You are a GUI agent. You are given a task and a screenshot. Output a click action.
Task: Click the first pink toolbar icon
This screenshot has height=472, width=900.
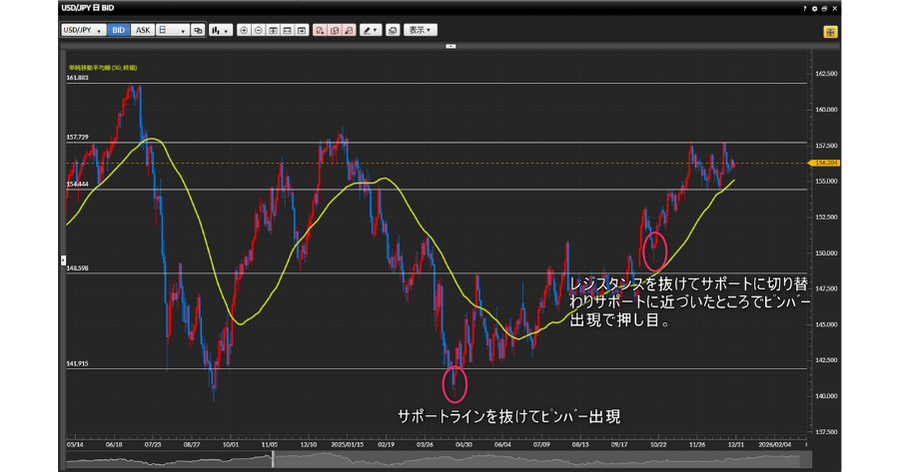coord(320,31)
